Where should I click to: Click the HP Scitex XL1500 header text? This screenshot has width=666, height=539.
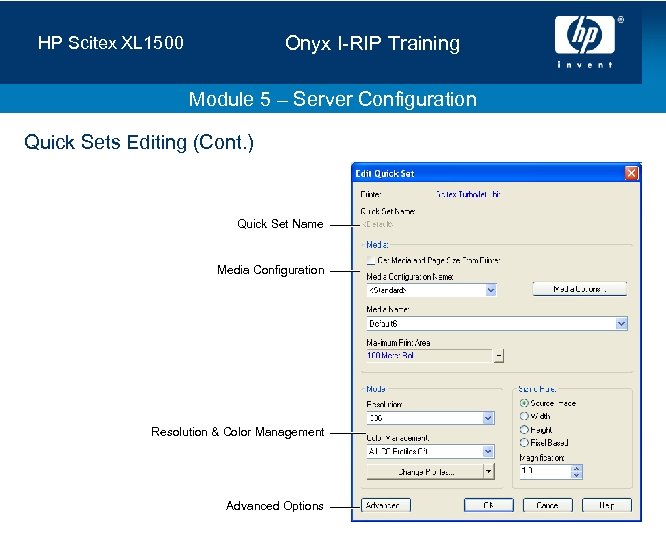click(x=110, y=42)
